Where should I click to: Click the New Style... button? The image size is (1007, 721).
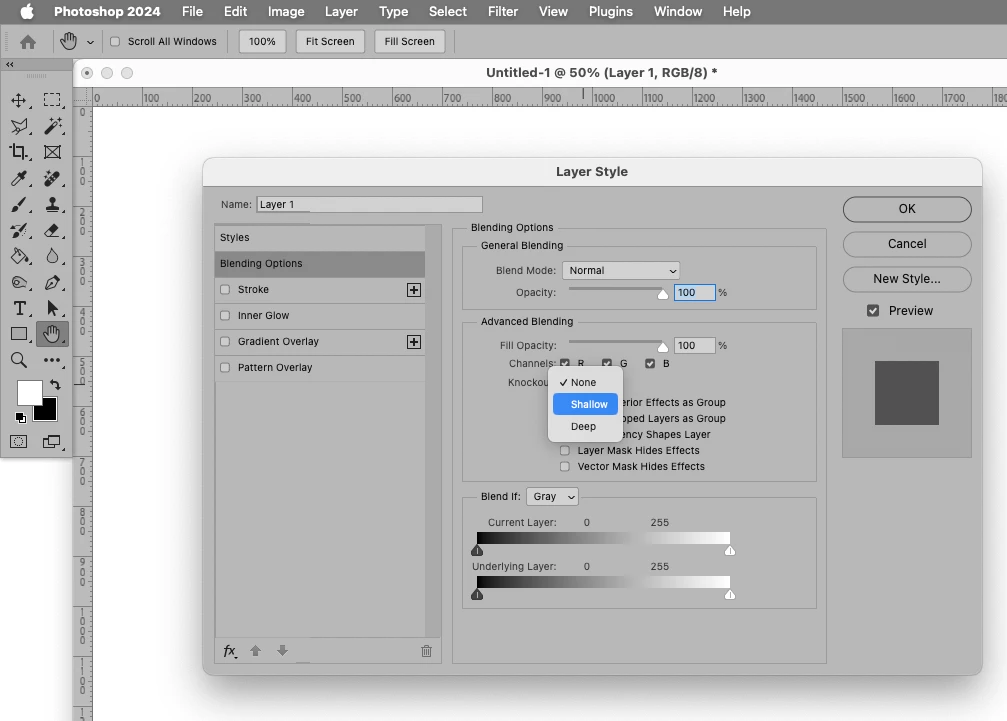(907, 279)
